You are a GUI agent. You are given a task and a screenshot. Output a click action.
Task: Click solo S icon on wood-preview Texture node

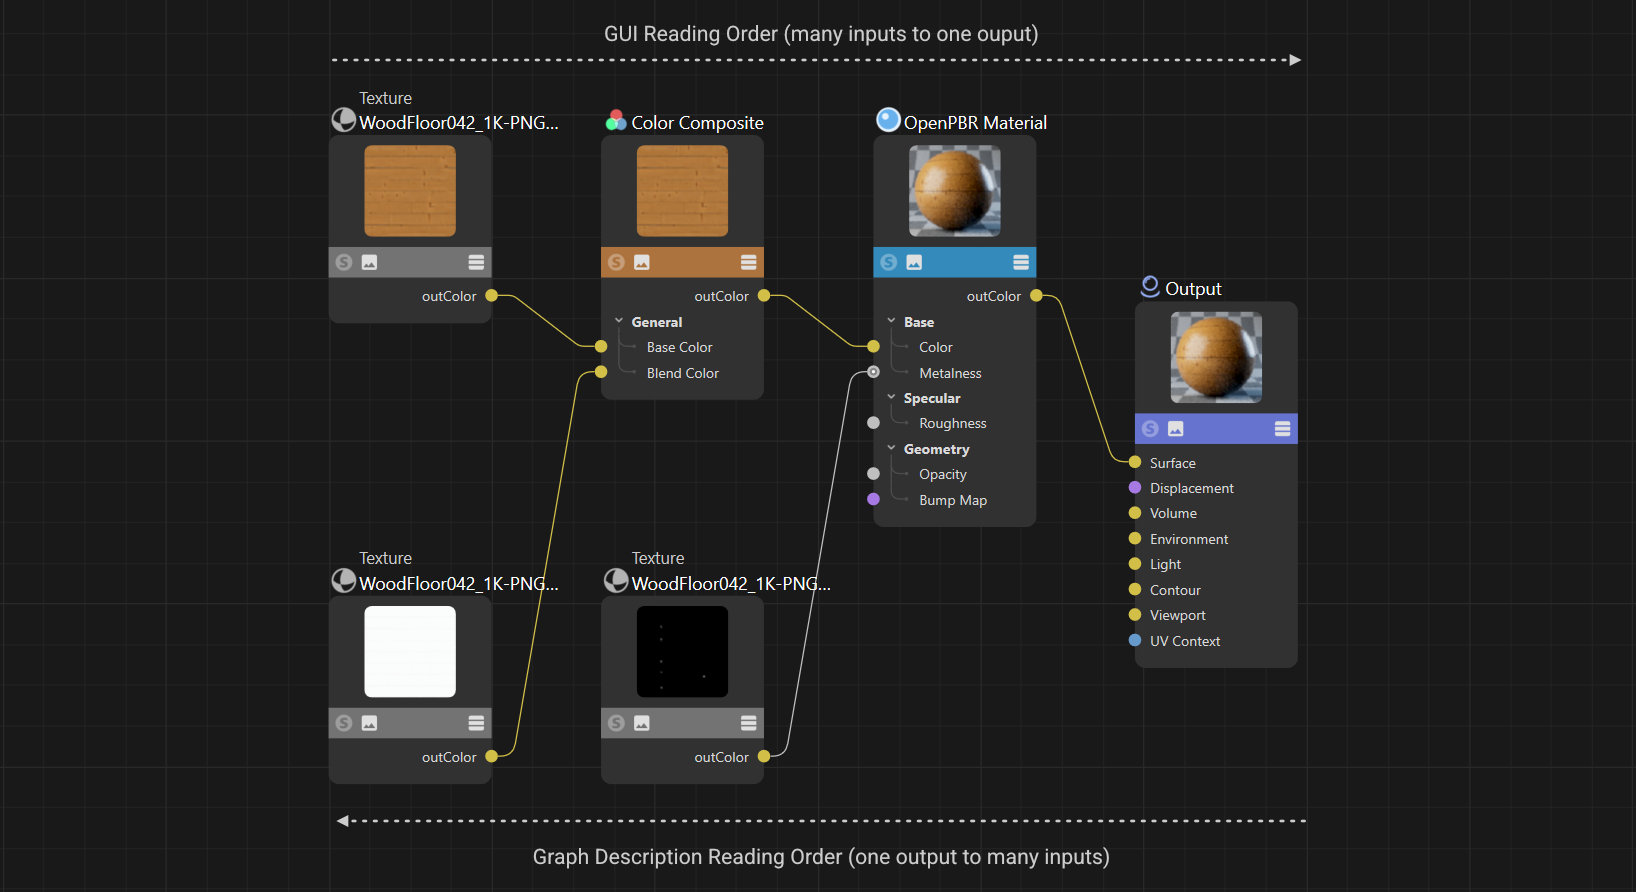click(344, 262)
